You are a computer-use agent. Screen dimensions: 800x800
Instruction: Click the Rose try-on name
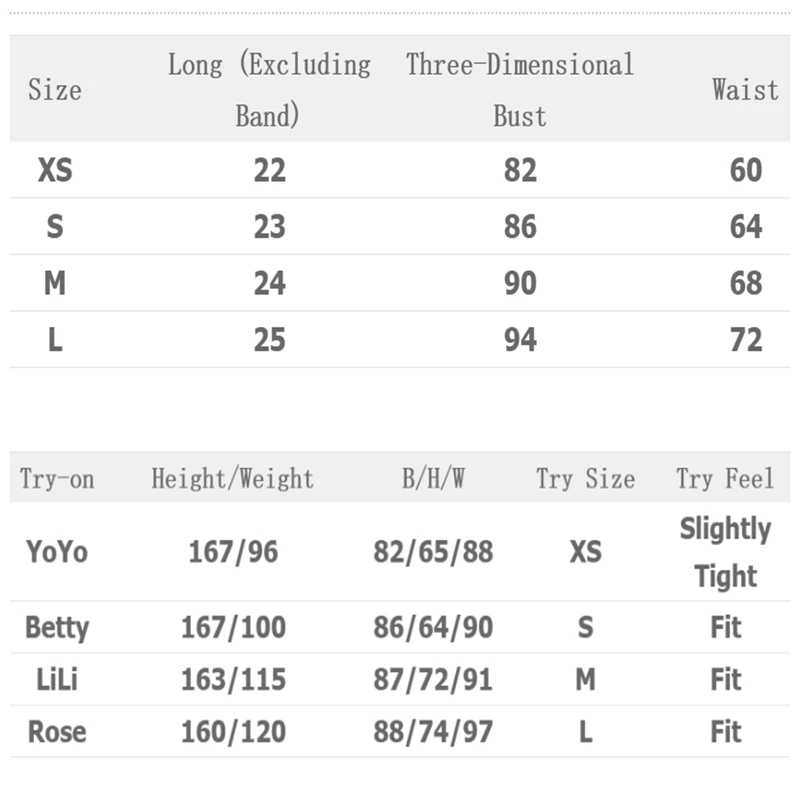click(x=57, y=732)
